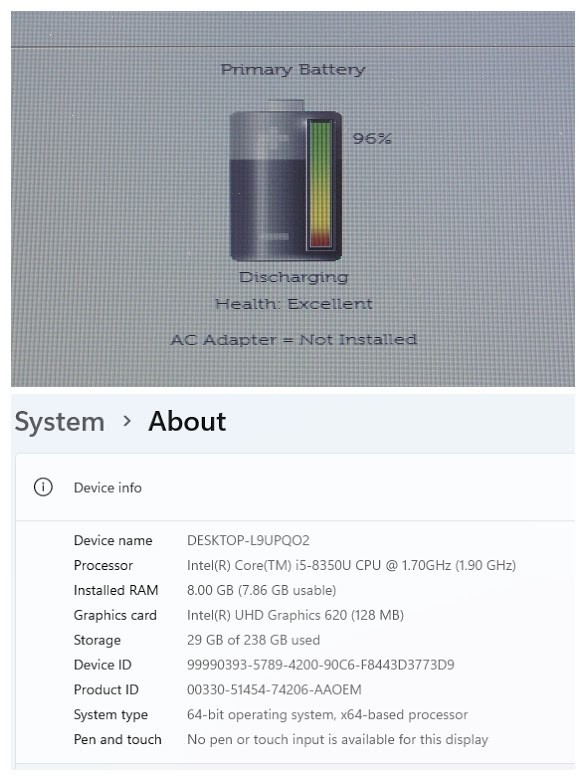The width and height of the screenshot is (586, 781).
Task: Click the Primary Battery heading
Action: [x=293, y=69]
